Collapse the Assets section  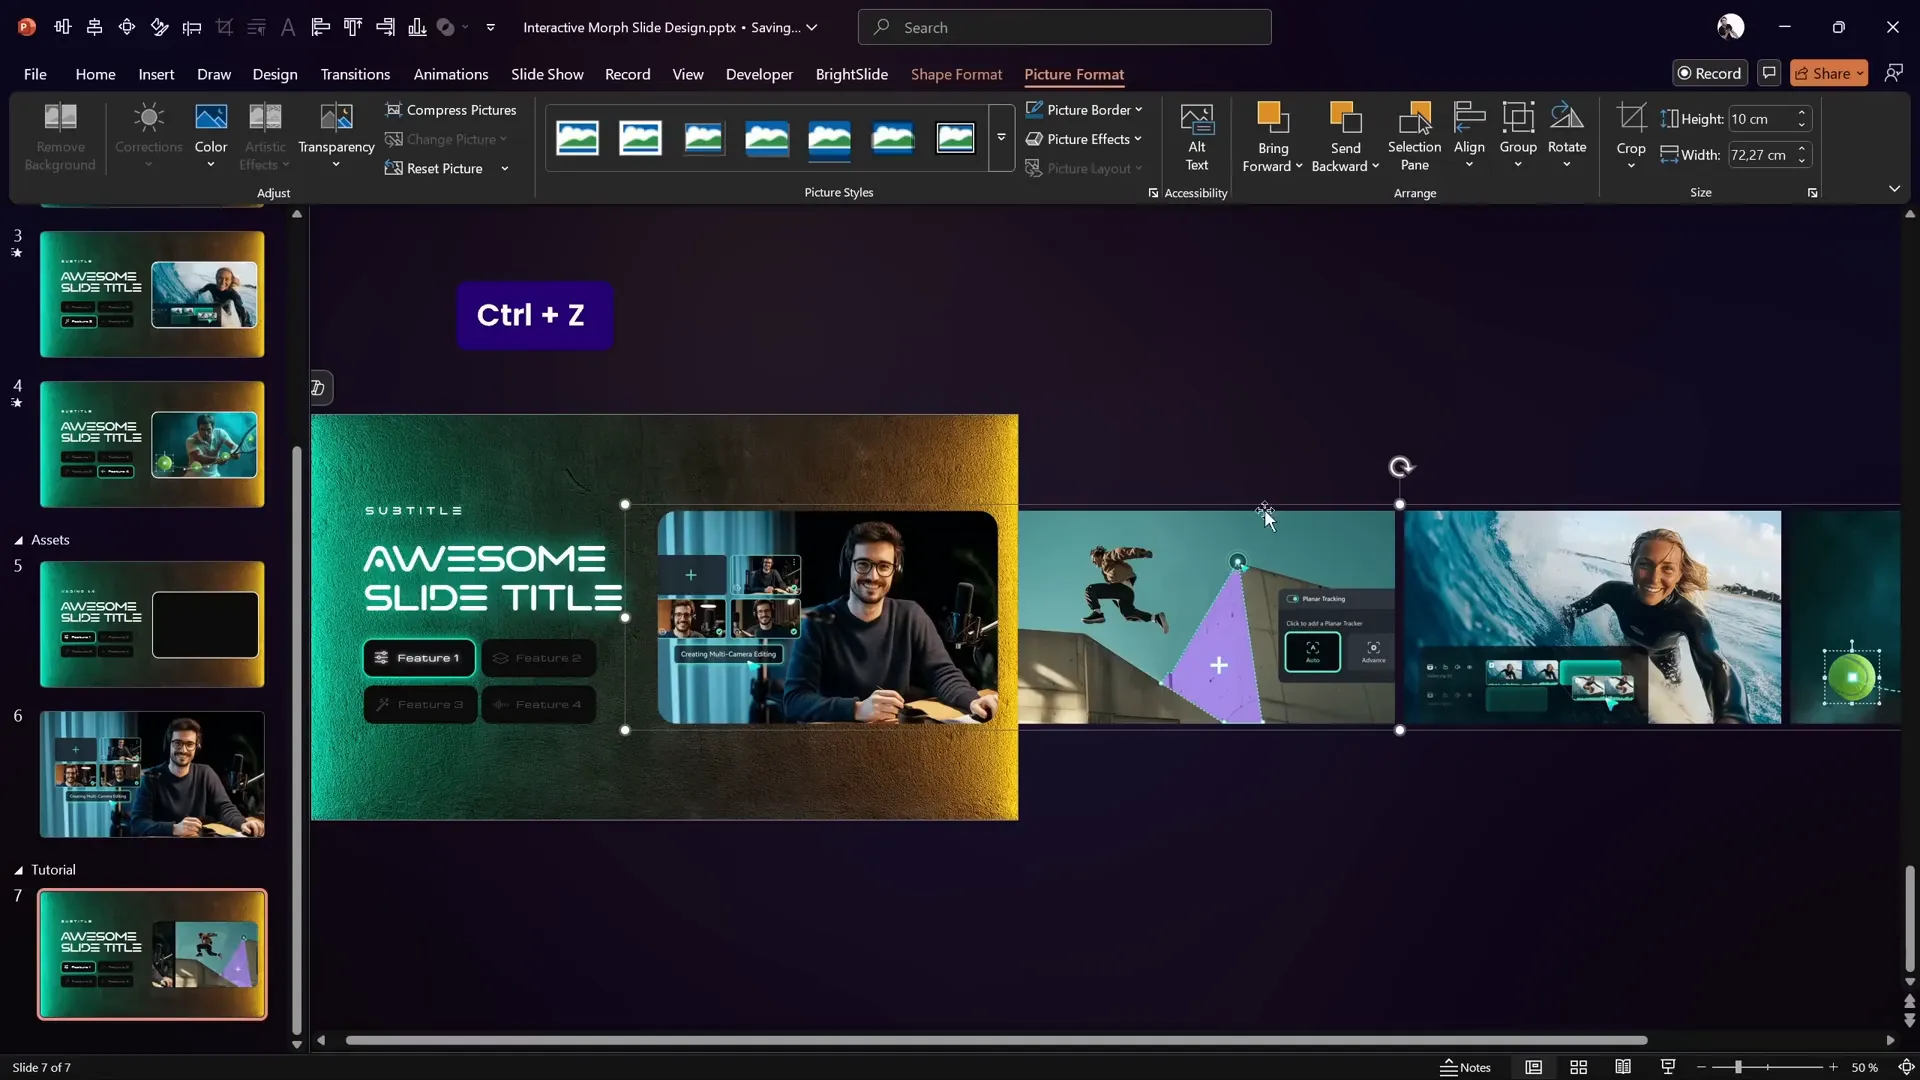coord(18,540)
